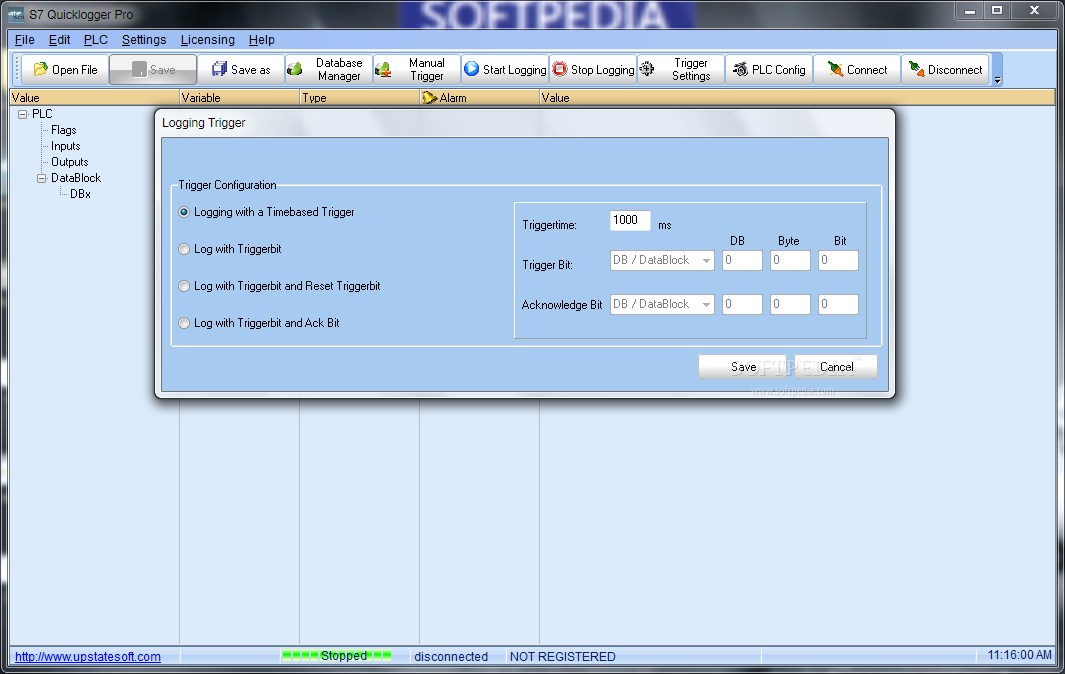Click the disconnected status text
Image resolution: width=1065 pixels, height=674 pixels.
[451, 656]
